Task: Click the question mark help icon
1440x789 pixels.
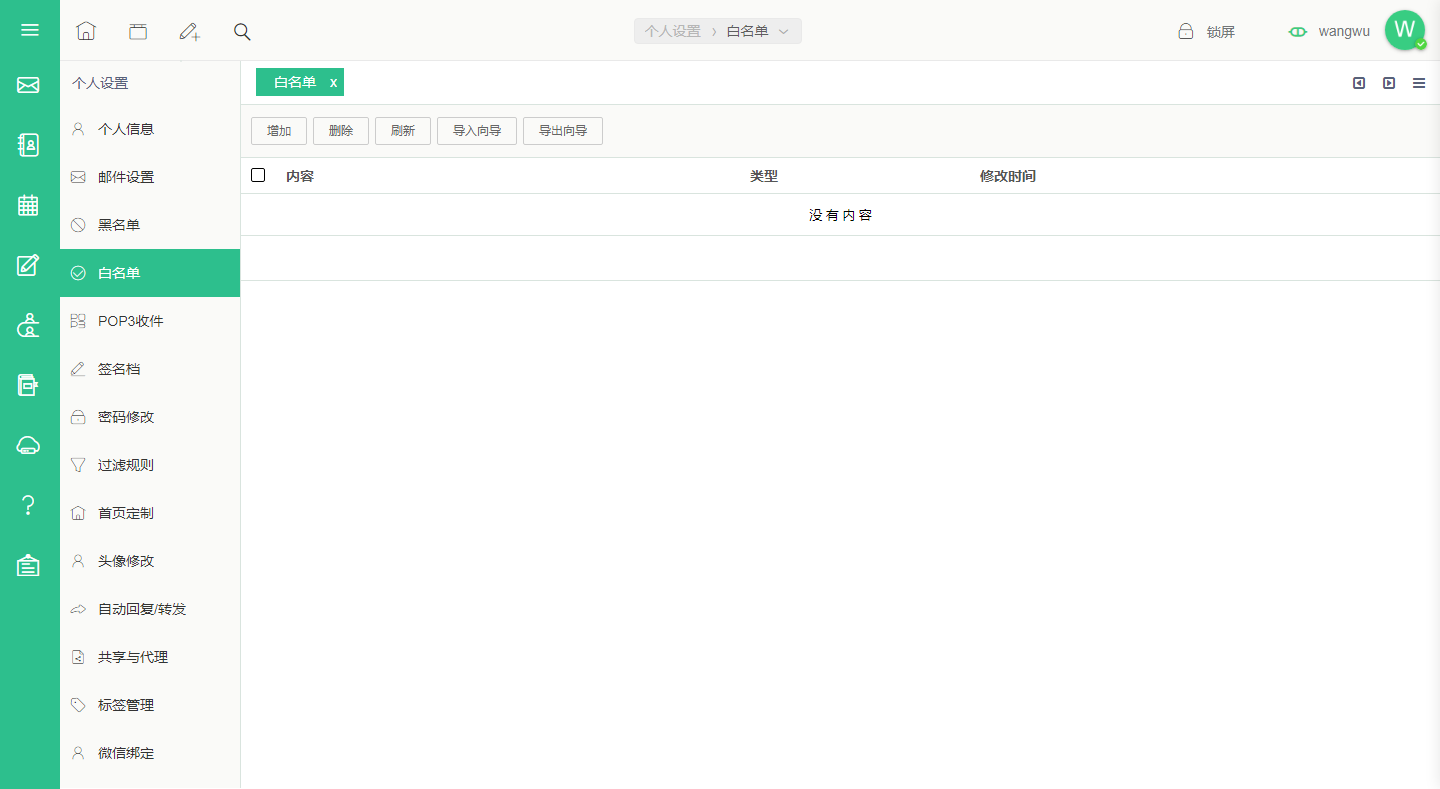Action: pyautogui.click(x=28, y=505)
